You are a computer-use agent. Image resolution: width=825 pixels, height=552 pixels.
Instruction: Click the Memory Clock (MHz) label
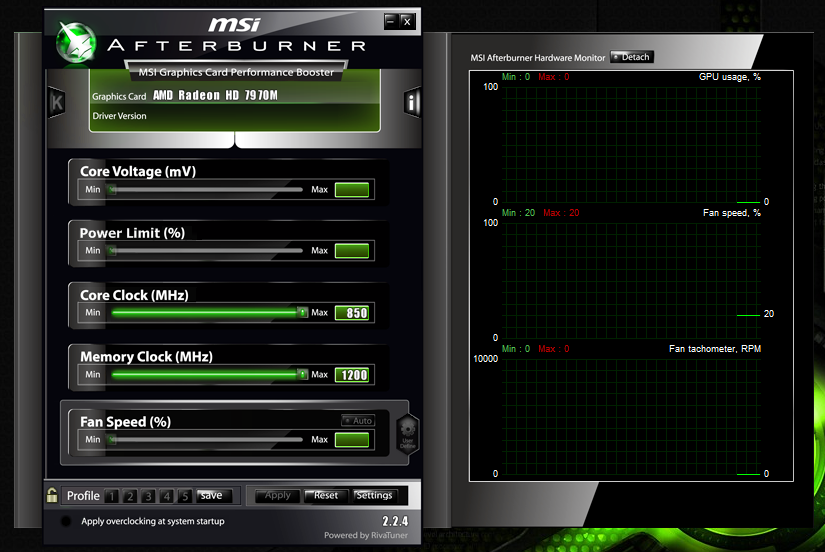pos(146,357)
